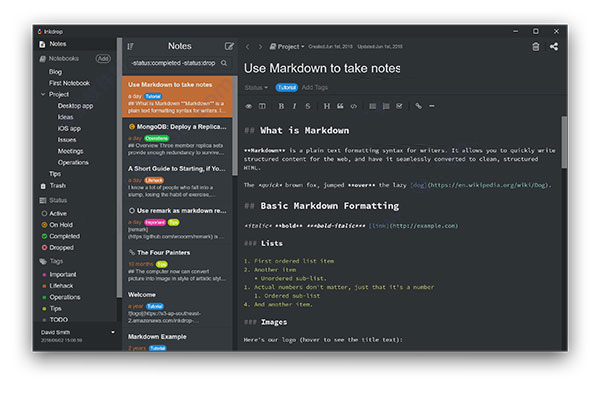Open the MongoDB: Deploy a Replica note
This screenshot has width=600, height=400.
[x=177, y=139]
